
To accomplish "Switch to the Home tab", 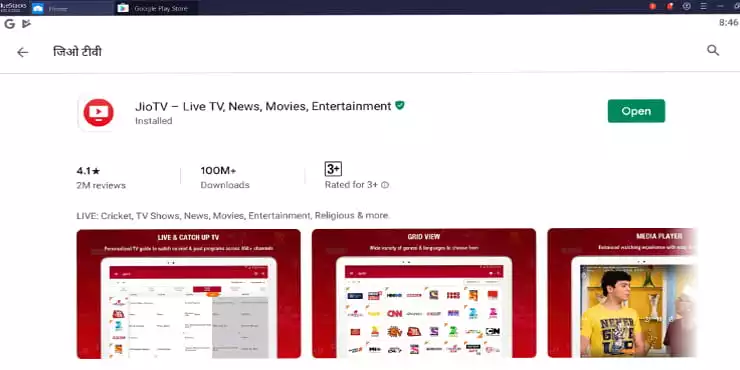I will click(x=71, y=8).
